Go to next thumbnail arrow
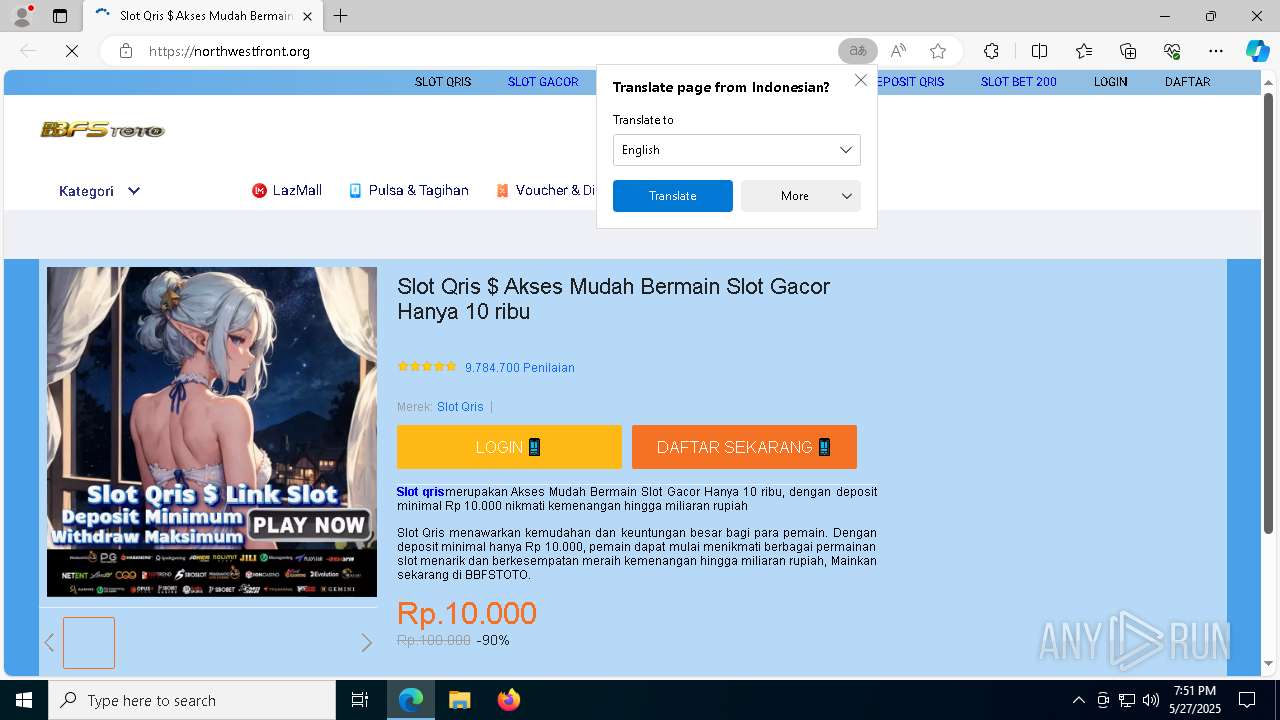This screenshot has height=720, width=1280. [x=366, y=643]
